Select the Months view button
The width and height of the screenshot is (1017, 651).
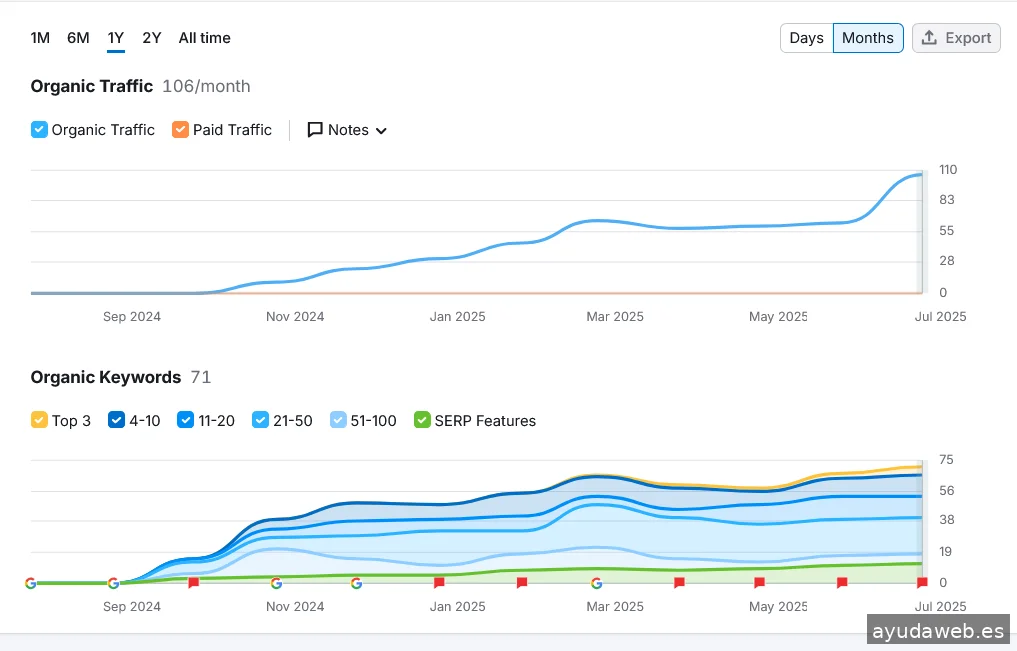[867, 38]
